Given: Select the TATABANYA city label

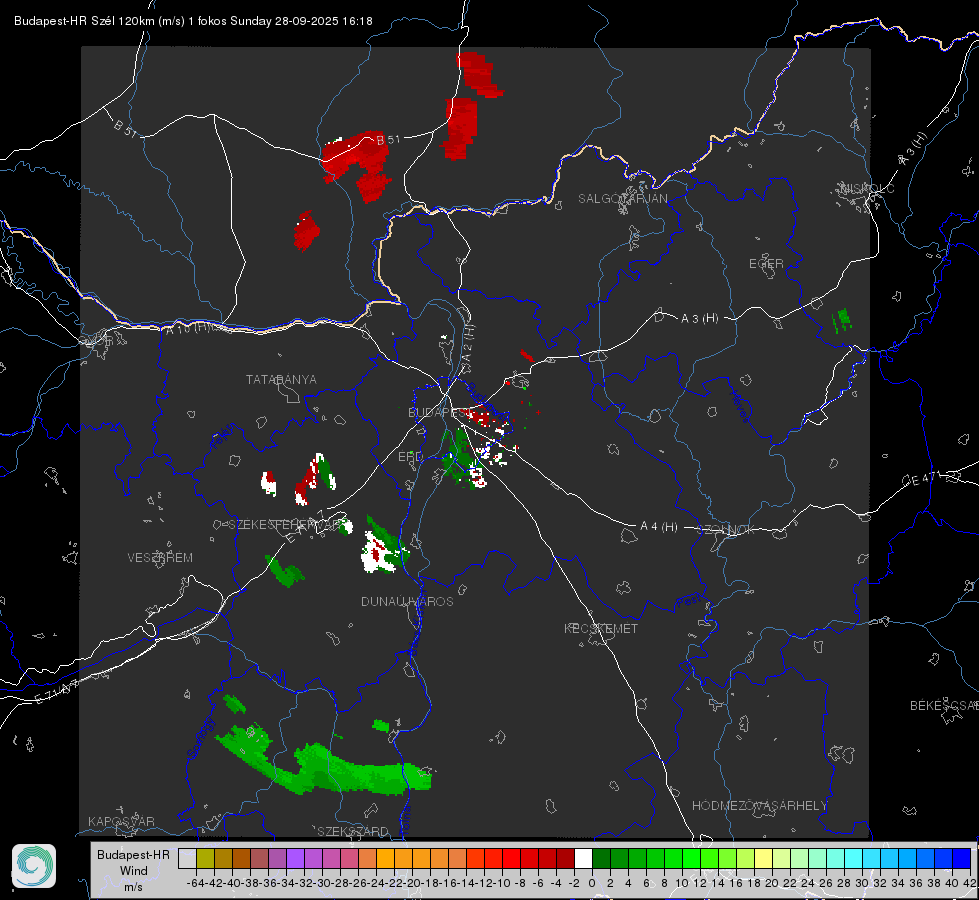Looking at the screenshot, I should [281, 380].
